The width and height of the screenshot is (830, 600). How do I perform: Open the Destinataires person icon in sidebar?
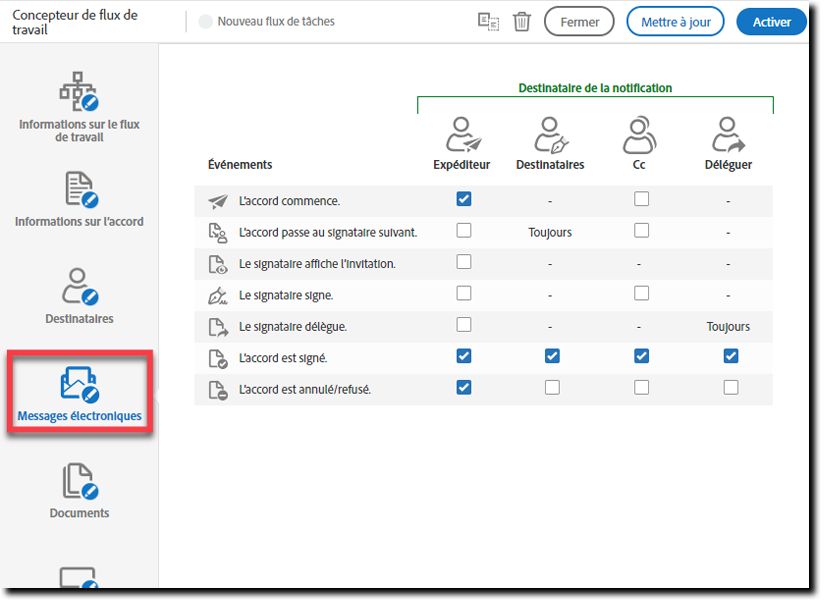pos(80,286)
